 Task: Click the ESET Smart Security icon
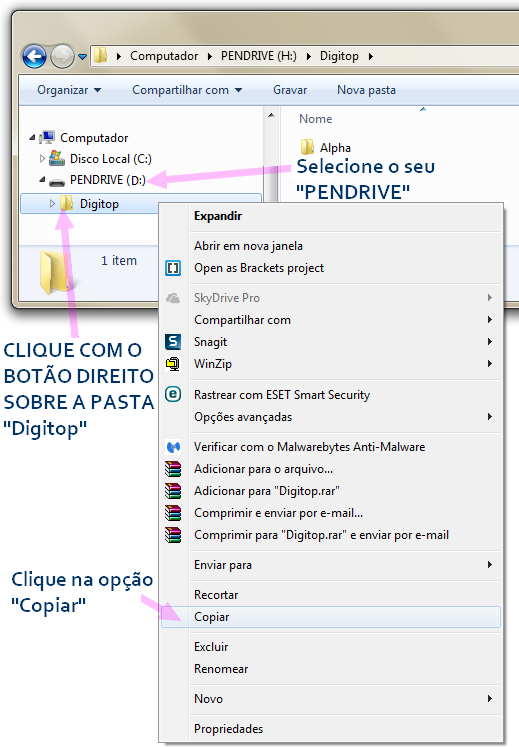173,394
